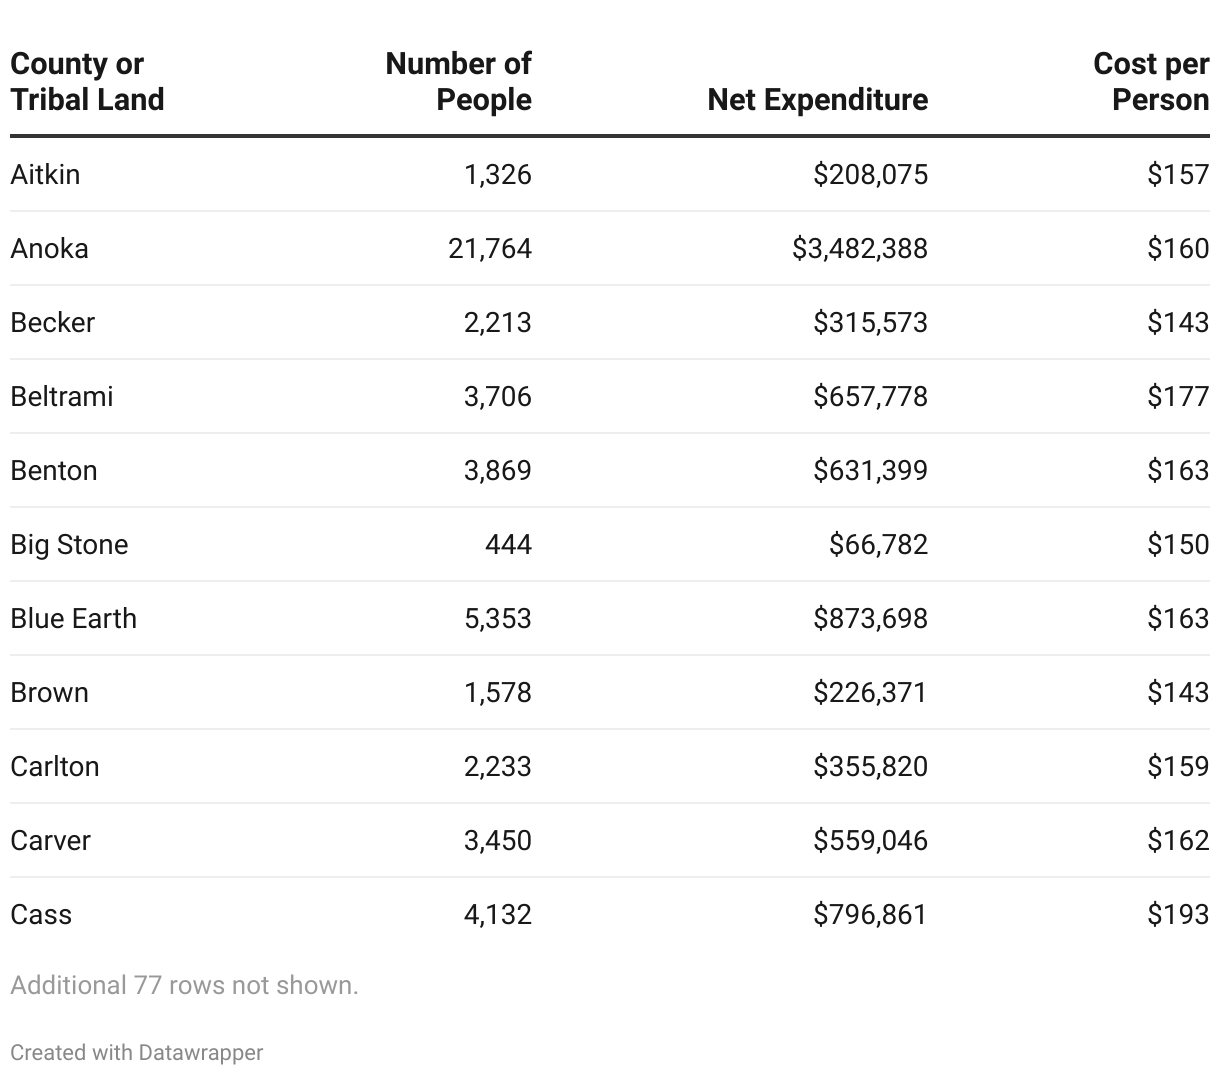
Task: Select the Aitkin county row name
Action: coord(45,175)
